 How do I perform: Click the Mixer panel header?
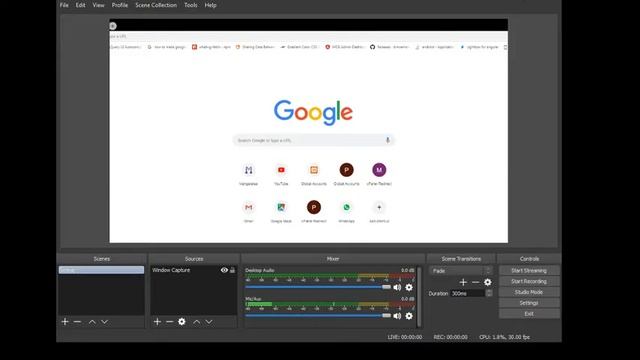click(x=333, y=259)
